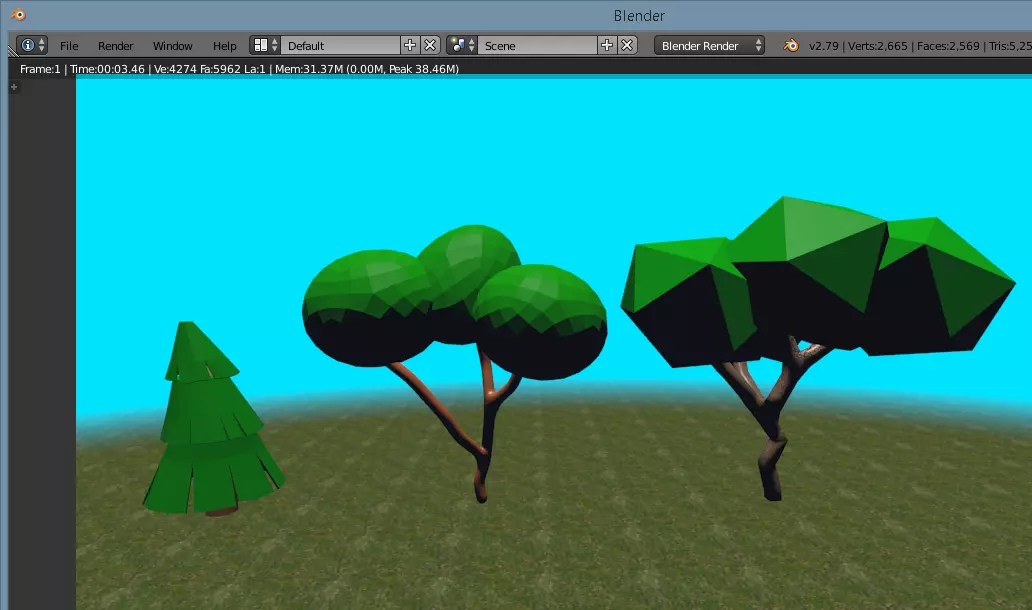The width and height of the screenshot is (1032, 610).
Task: Open the screen layout browser icon
Action: point(265,45)
